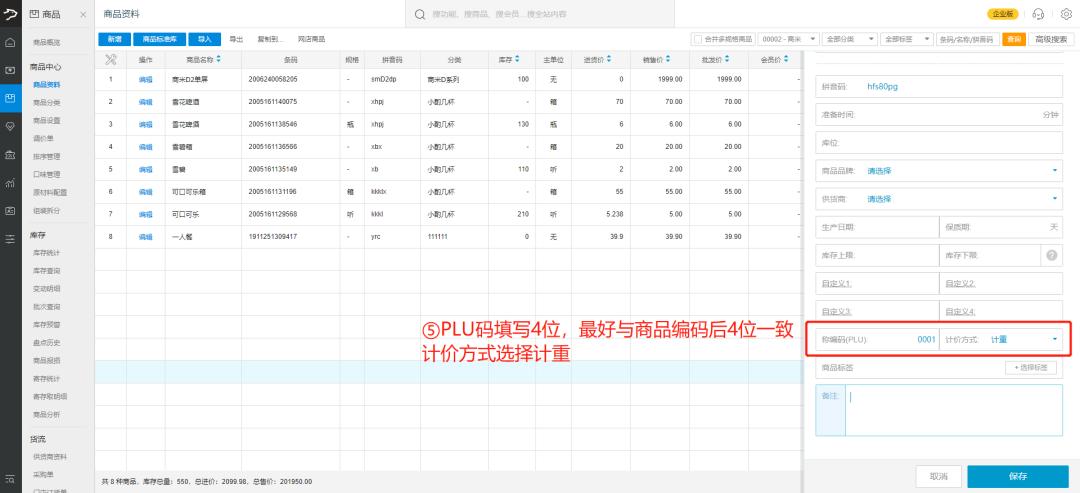Open 库存统计 in the sidebar

coord(47,253)
